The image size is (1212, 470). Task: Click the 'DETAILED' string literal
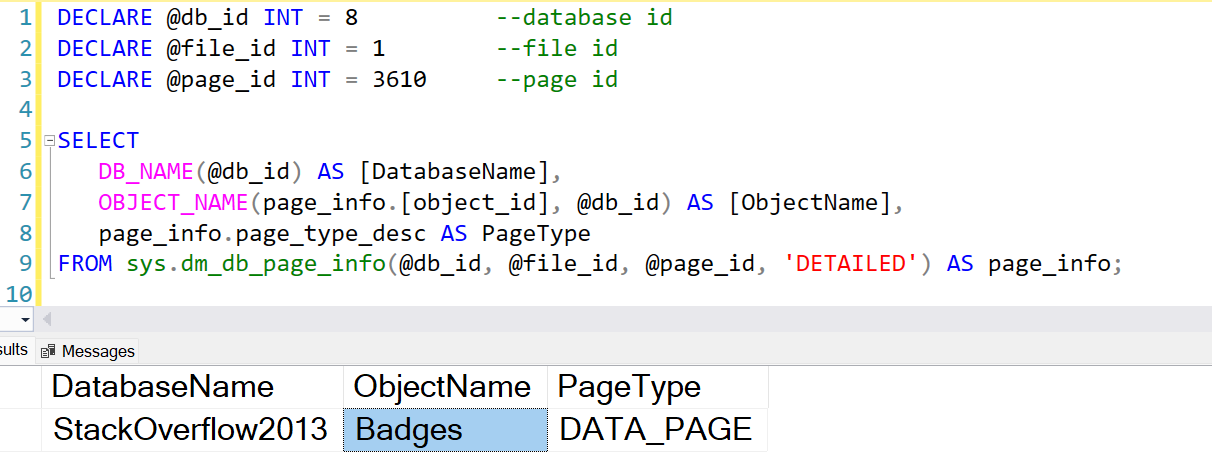pos(852,265)
